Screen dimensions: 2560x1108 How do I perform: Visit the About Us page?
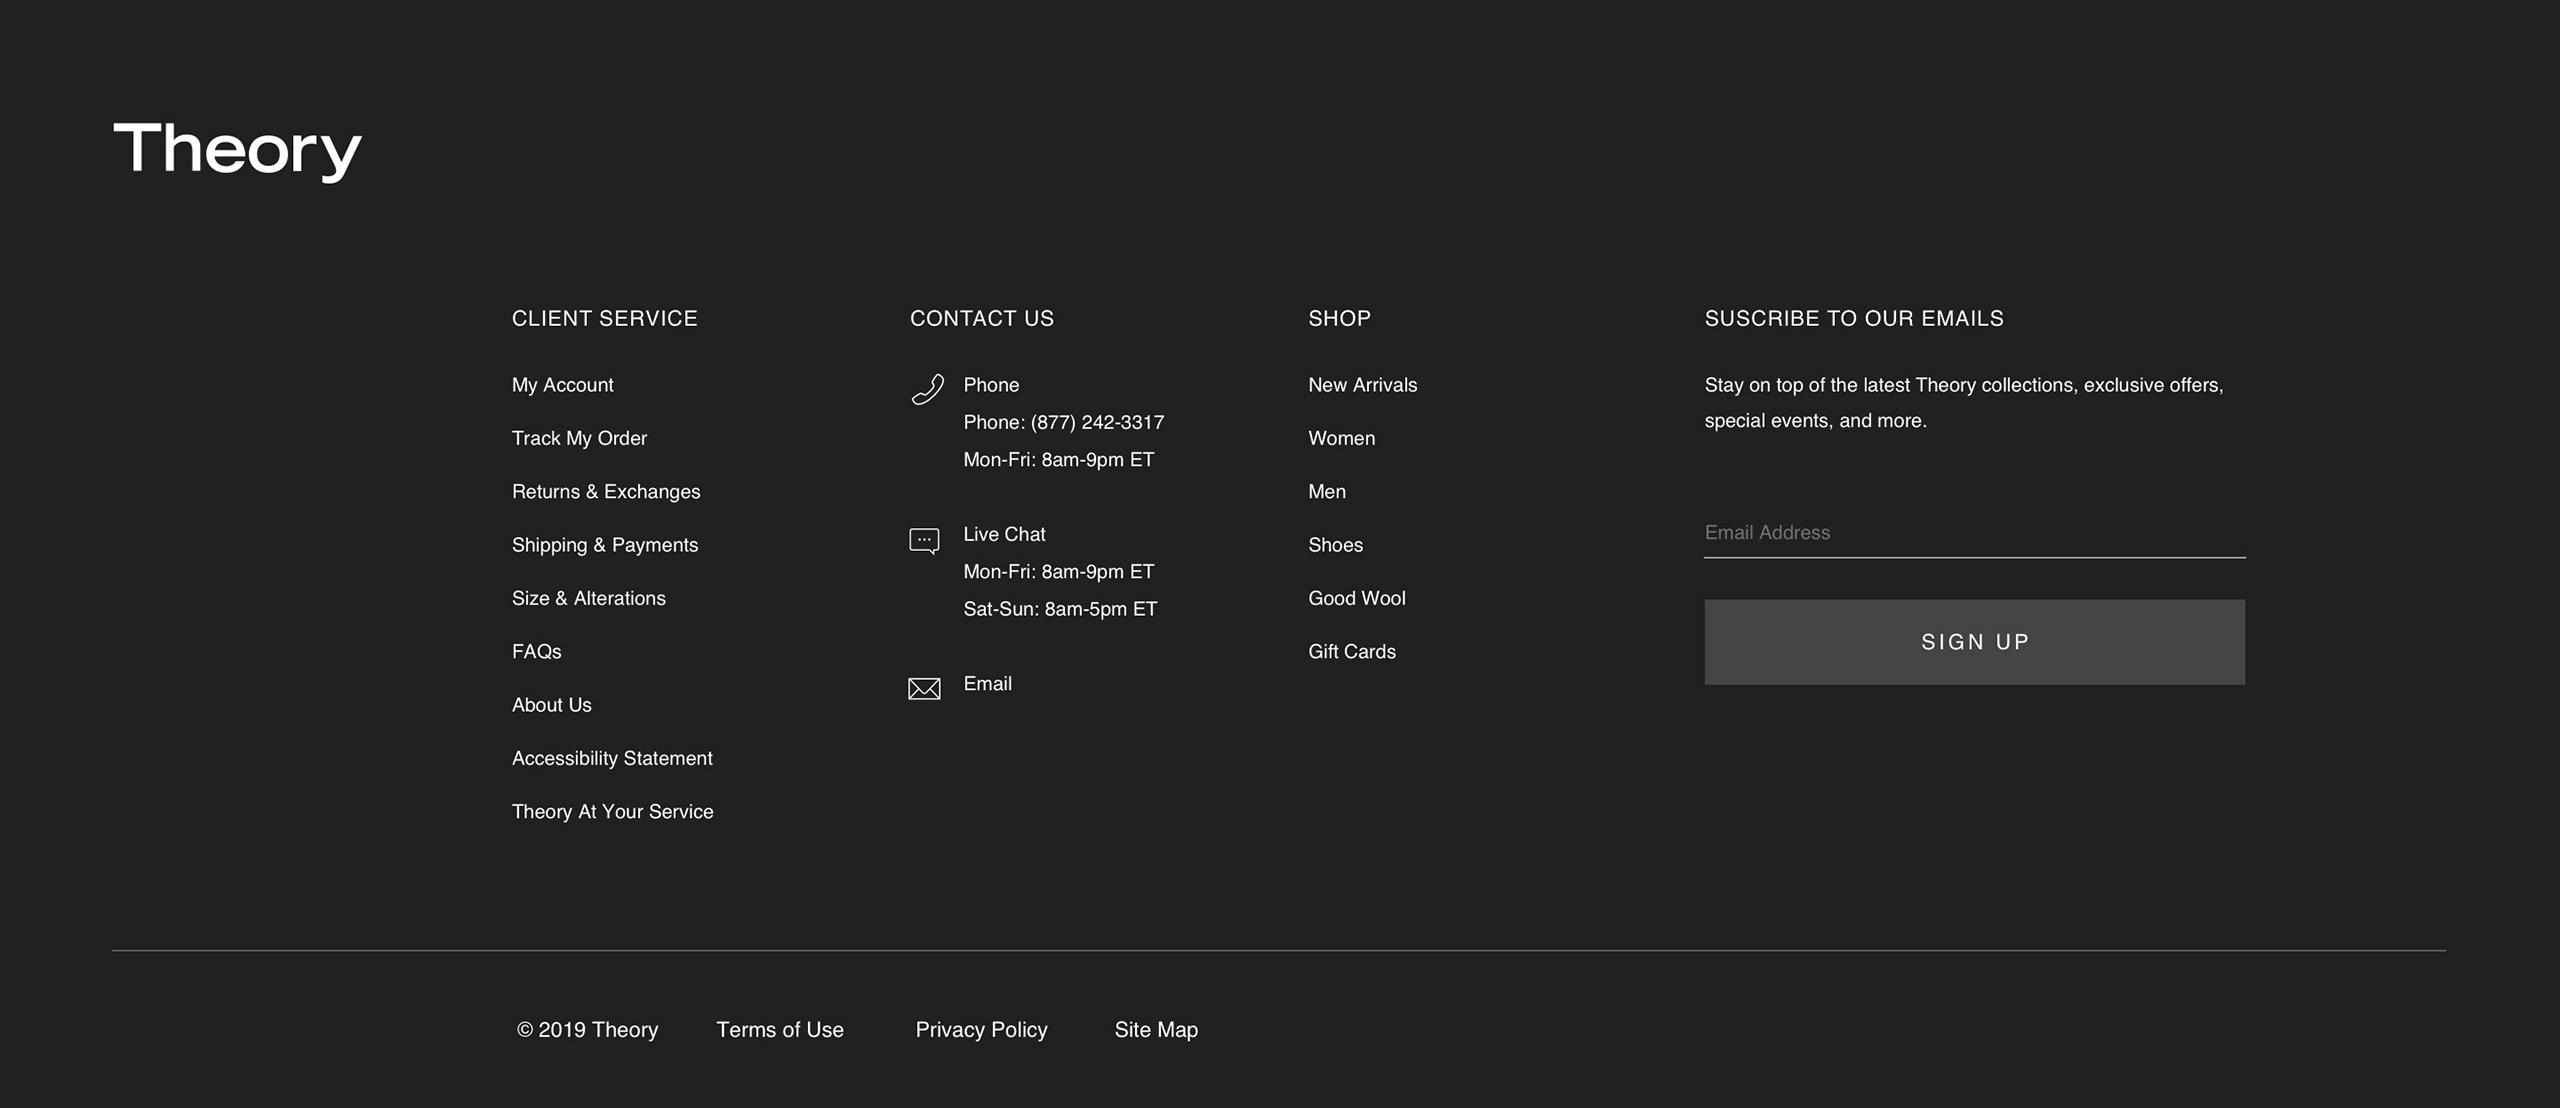pyautogui.click(x=552, y=705)
